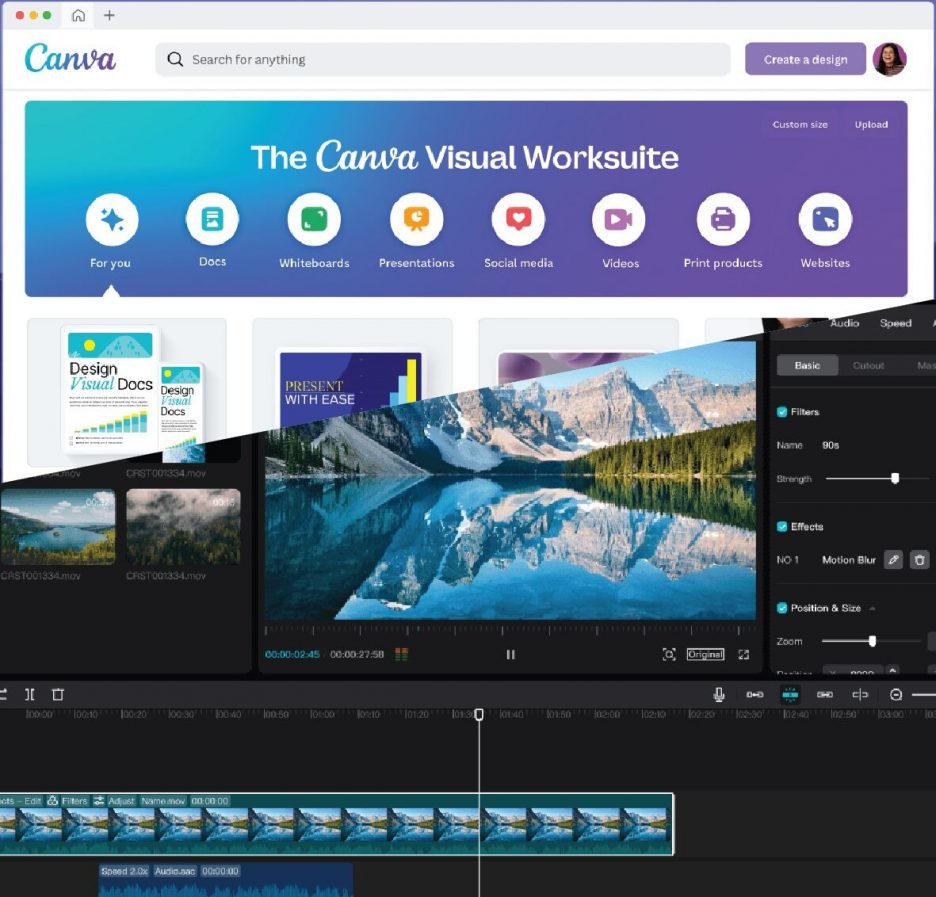Viewport: 936px width, 897px height.
Task: Remove the Motion Blur effect via trash icon
Action: (x=919, y=560)
